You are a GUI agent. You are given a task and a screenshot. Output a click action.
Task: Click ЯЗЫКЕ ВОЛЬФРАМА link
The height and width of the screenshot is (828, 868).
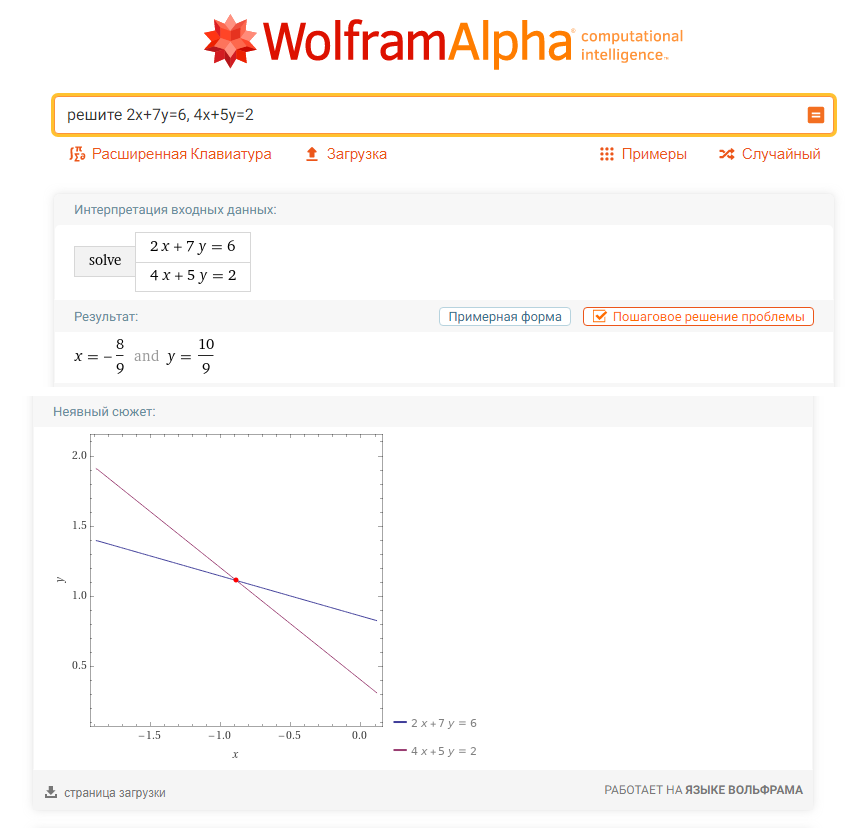click(x=743, y=790)
